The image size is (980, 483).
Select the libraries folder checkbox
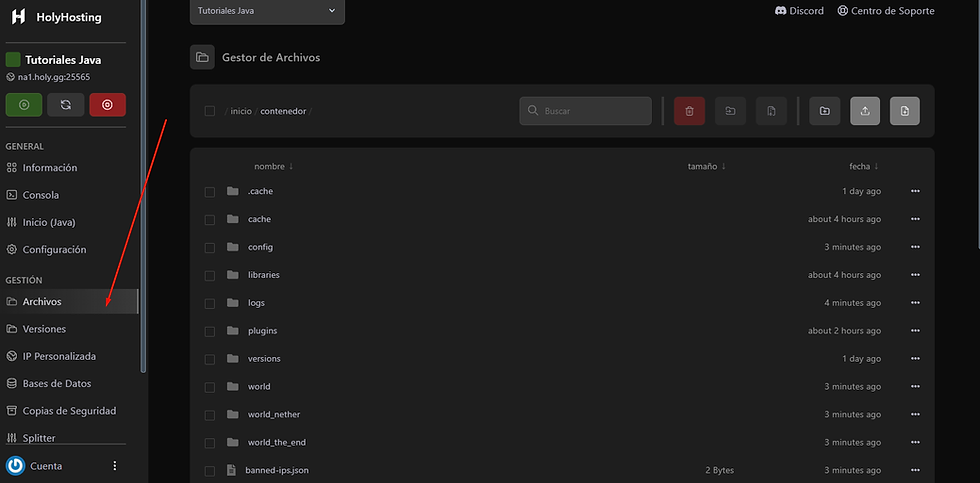[x=210, y=276]
